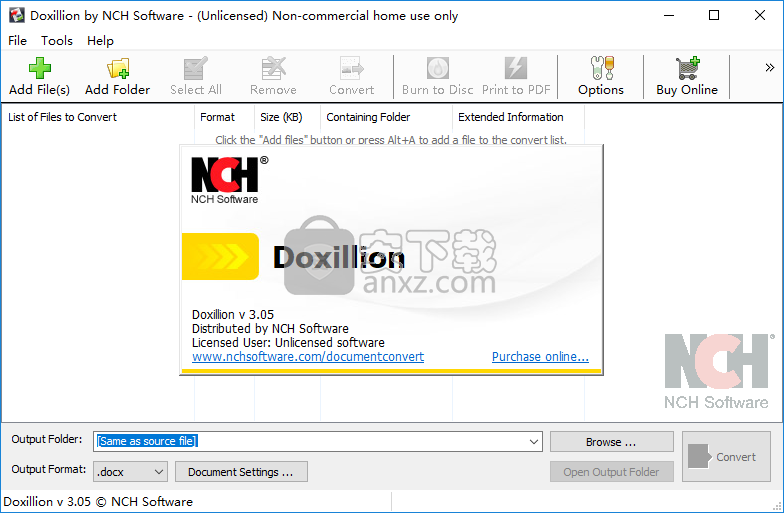
Task: Sort by the Format column header
Action: click(224, 117)
